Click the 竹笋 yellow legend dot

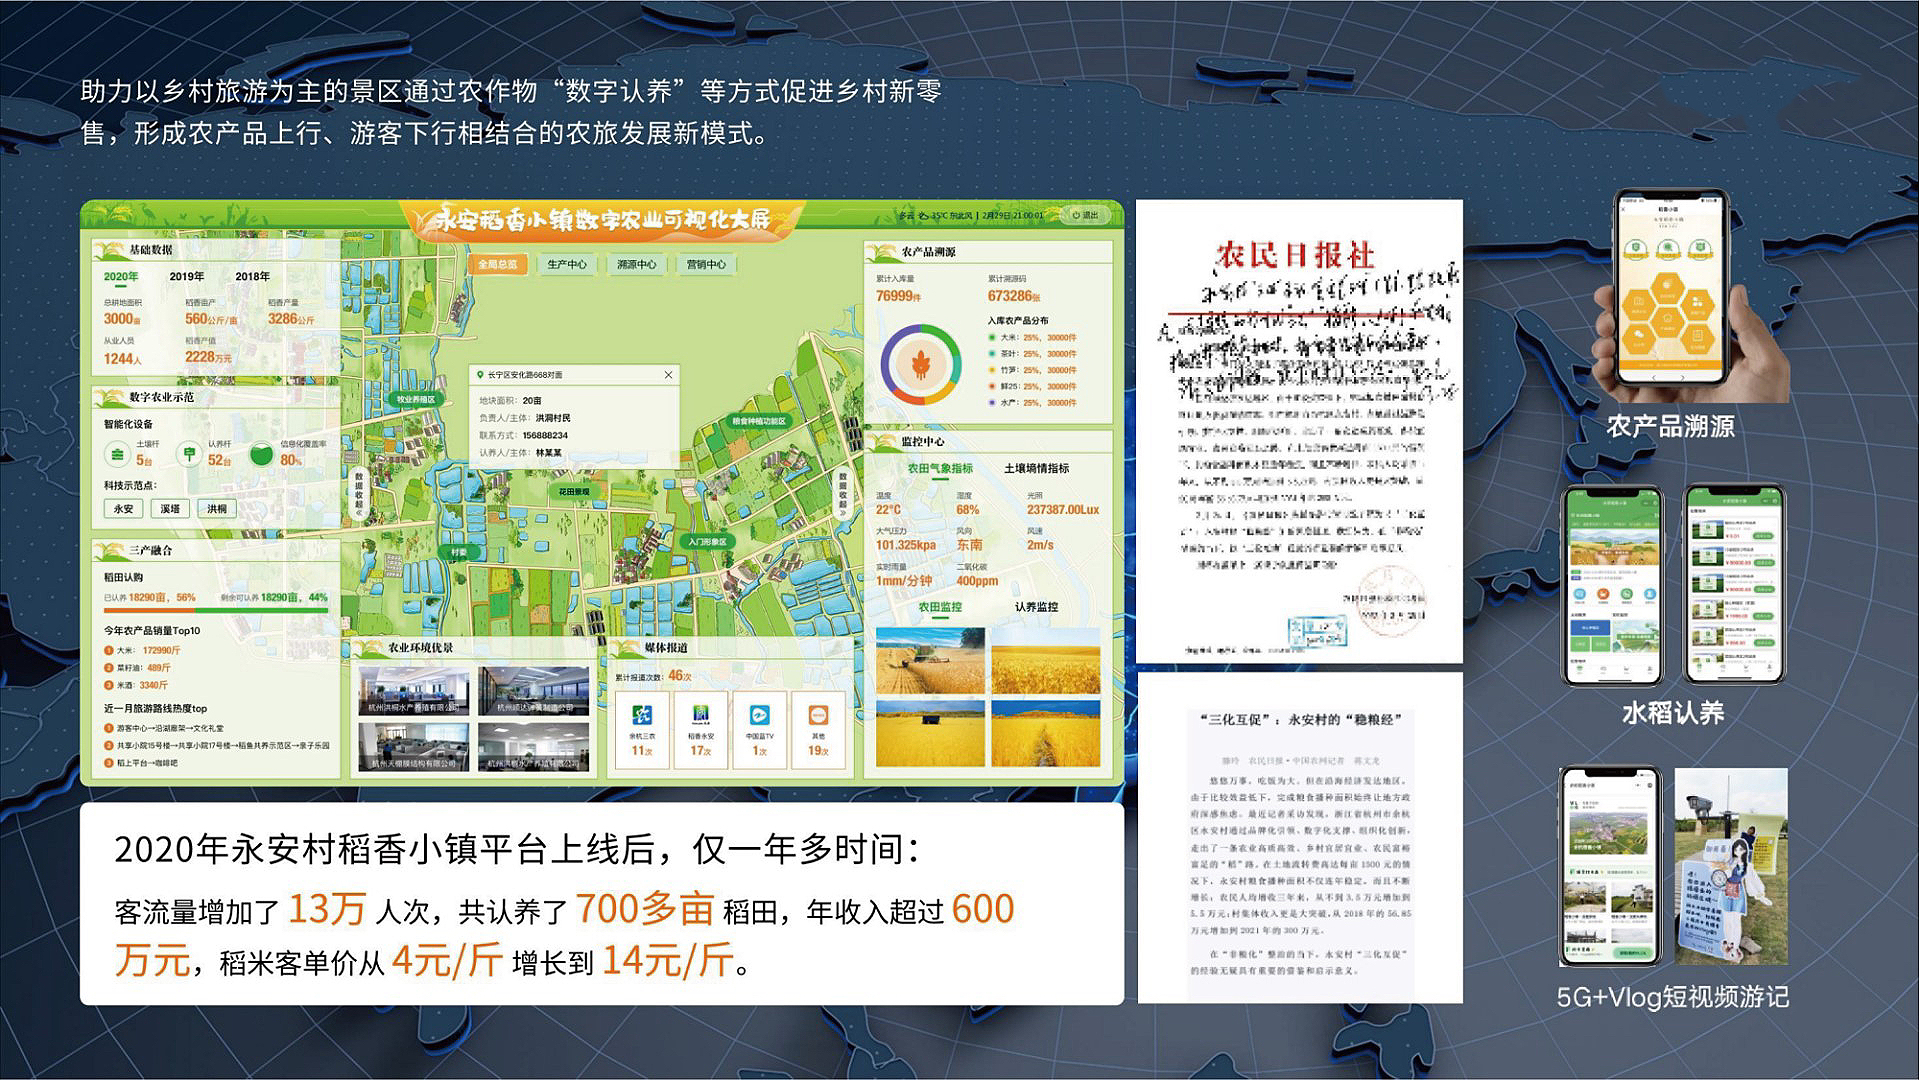(x=991, y=370)
